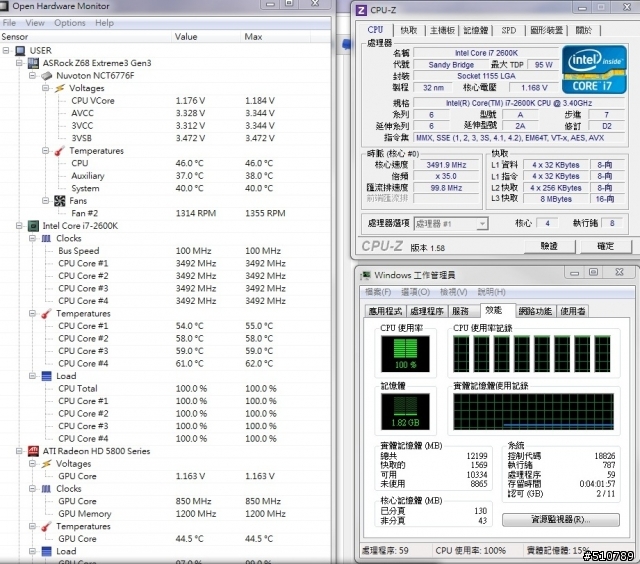Click the USER computer icon in sensor tree
This screenshot has height=564, width=640.
20,51
